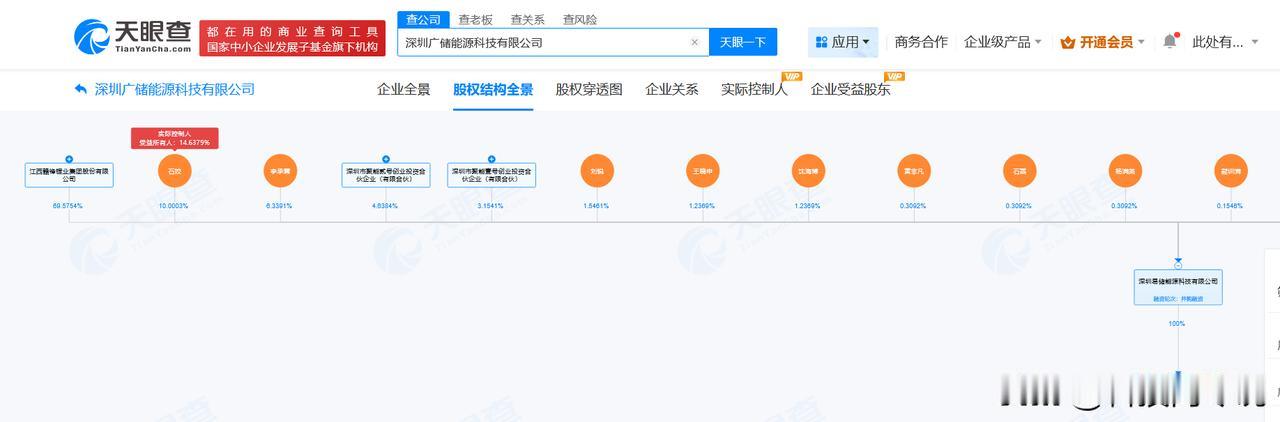Click the orange shareholder circle 王晓申
The height and width of the screenshot is (422, 1280).
pyautogui.click(x=702, y=171)
